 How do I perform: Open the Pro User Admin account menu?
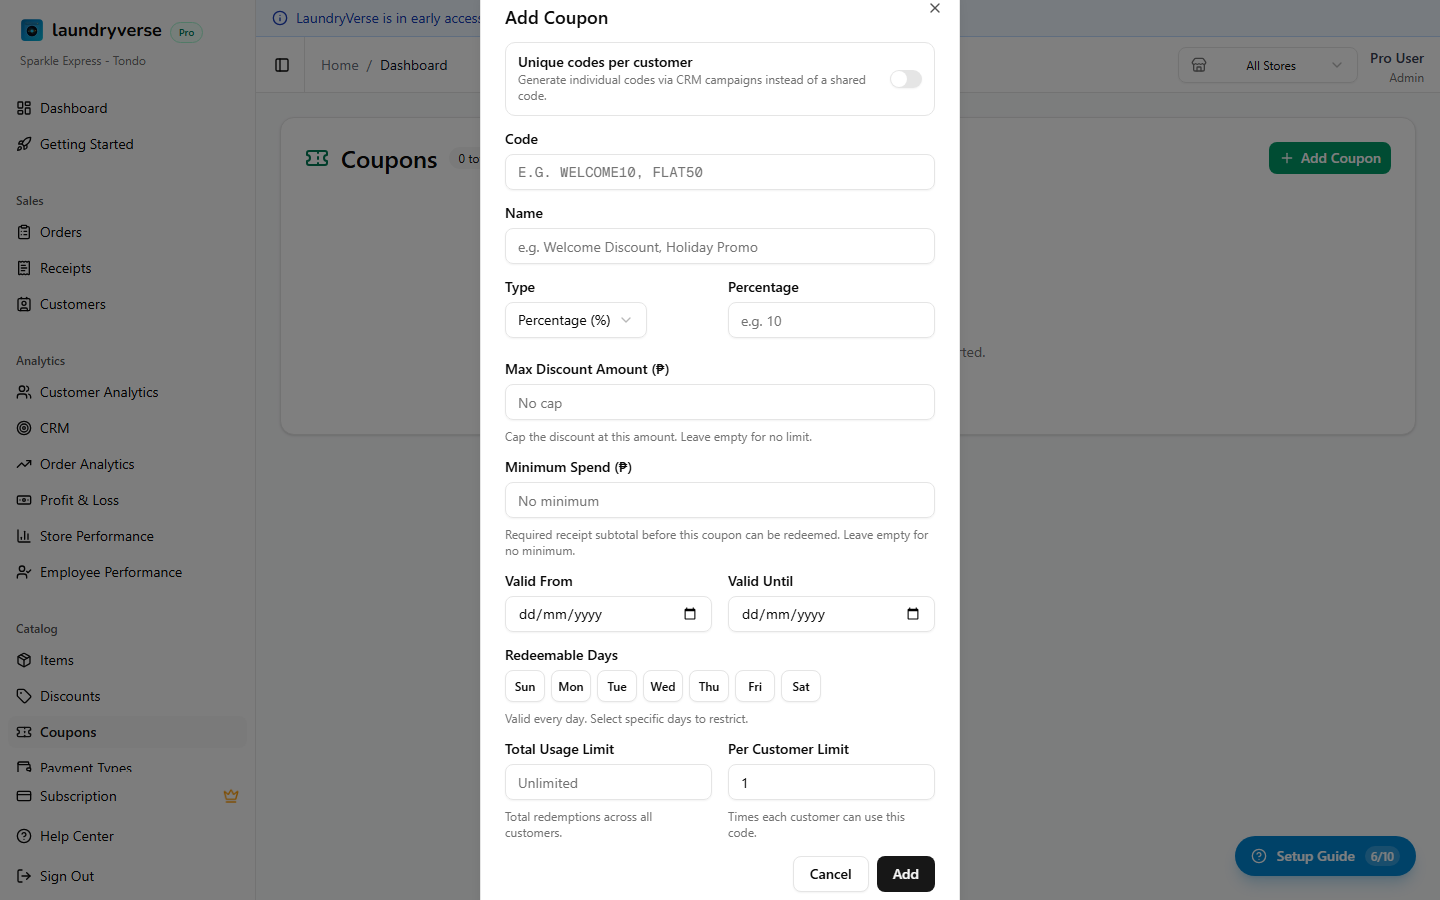1396,67
